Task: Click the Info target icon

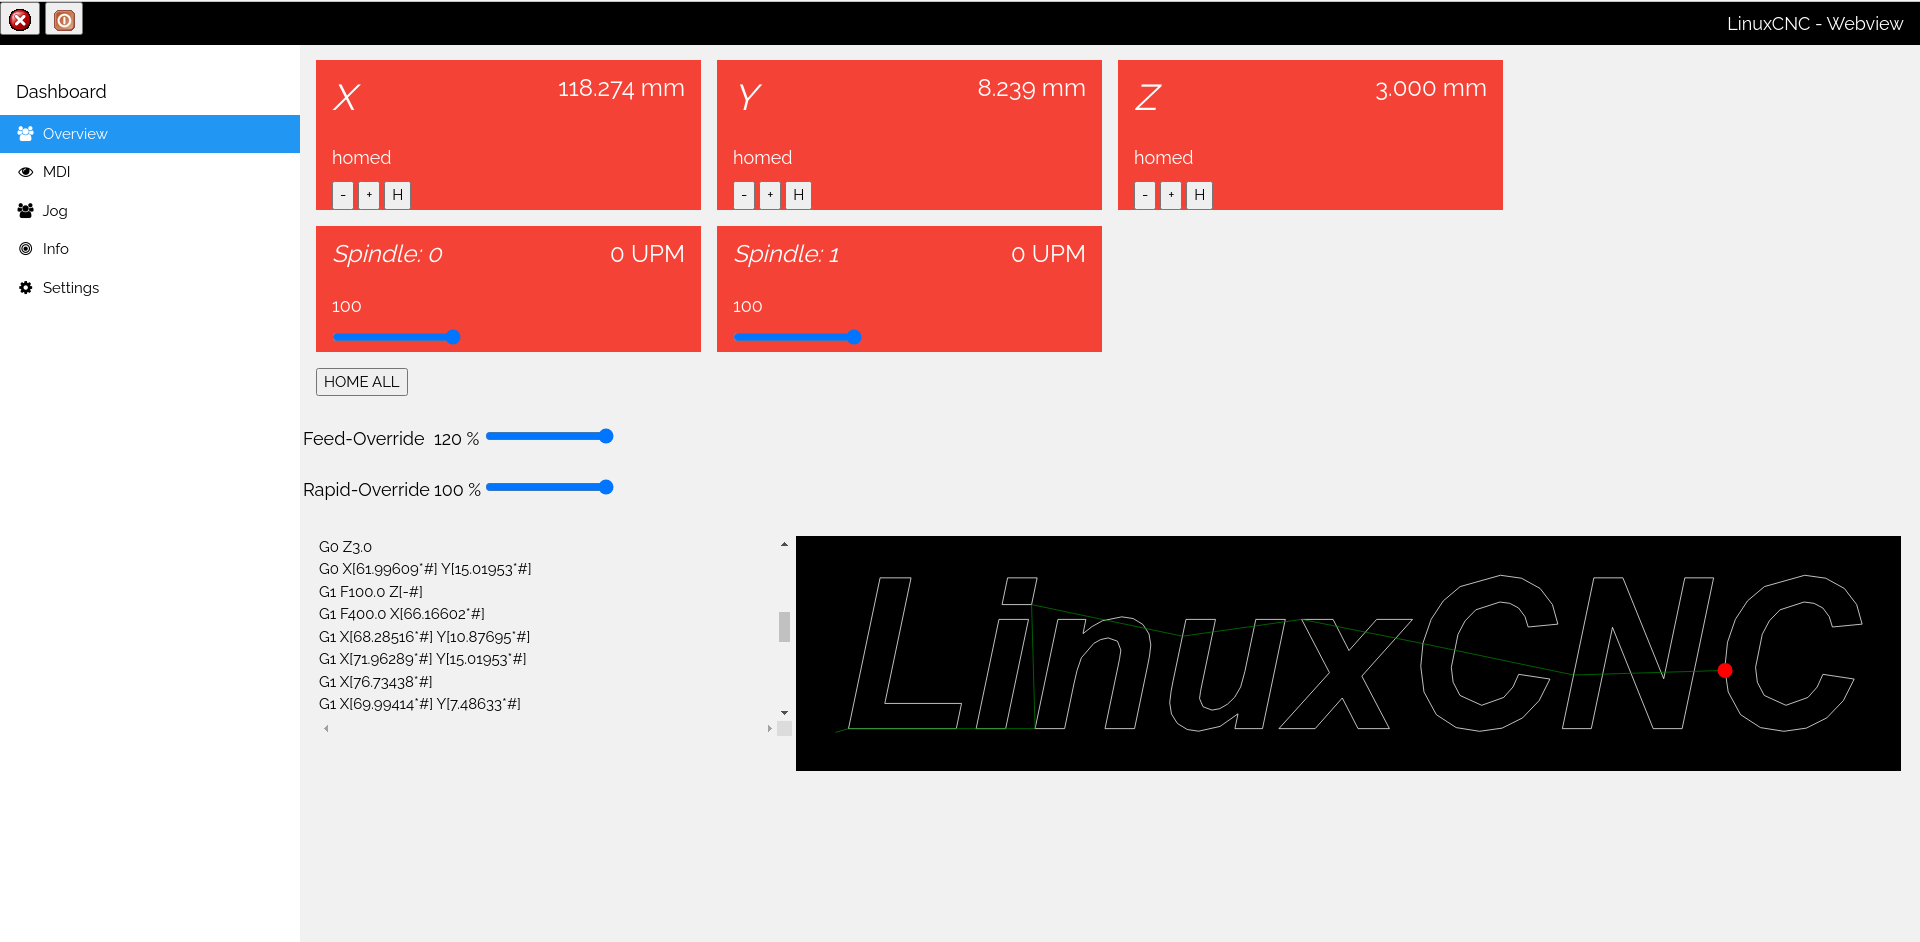Action: [26, 249]
